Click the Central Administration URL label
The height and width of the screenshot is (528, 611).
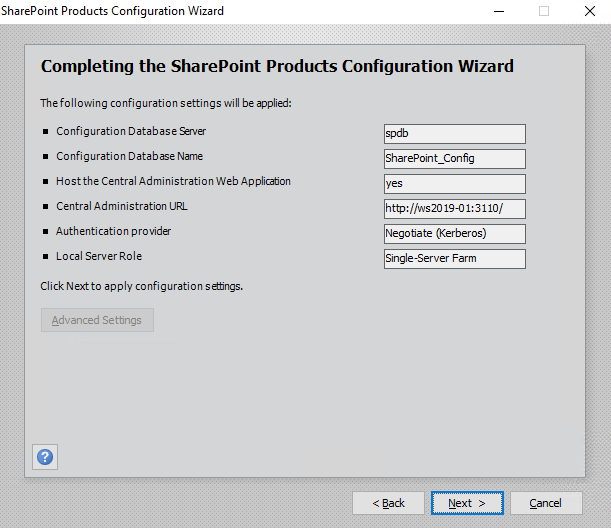coord(122,206)
